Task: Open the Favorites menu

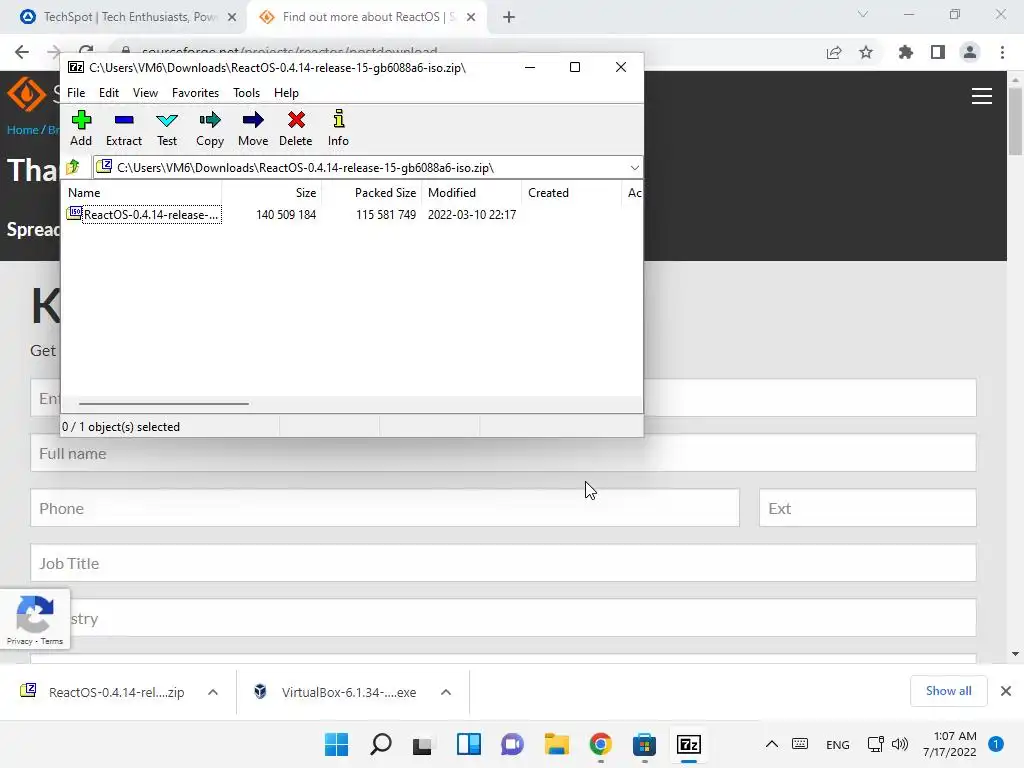Action: [195, 93]
